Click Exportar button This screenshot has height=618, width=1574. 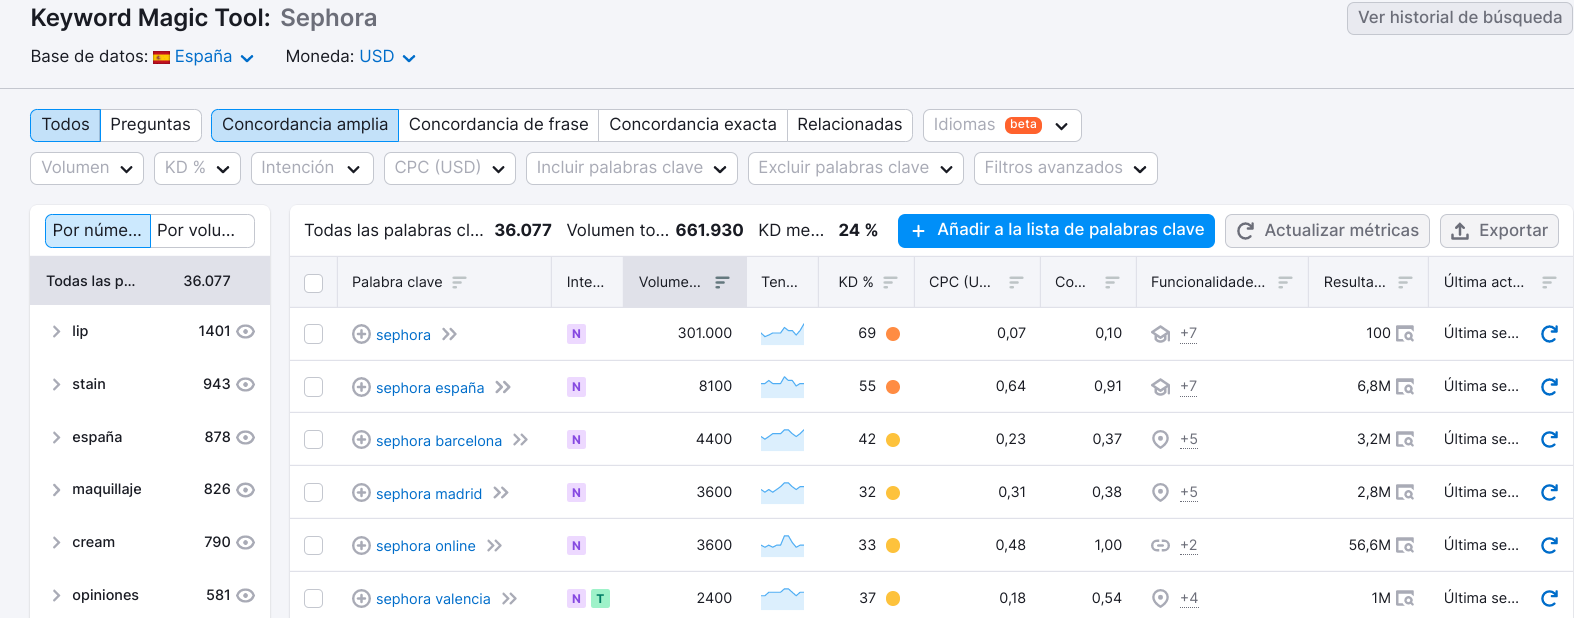[x=1499, y=231]
